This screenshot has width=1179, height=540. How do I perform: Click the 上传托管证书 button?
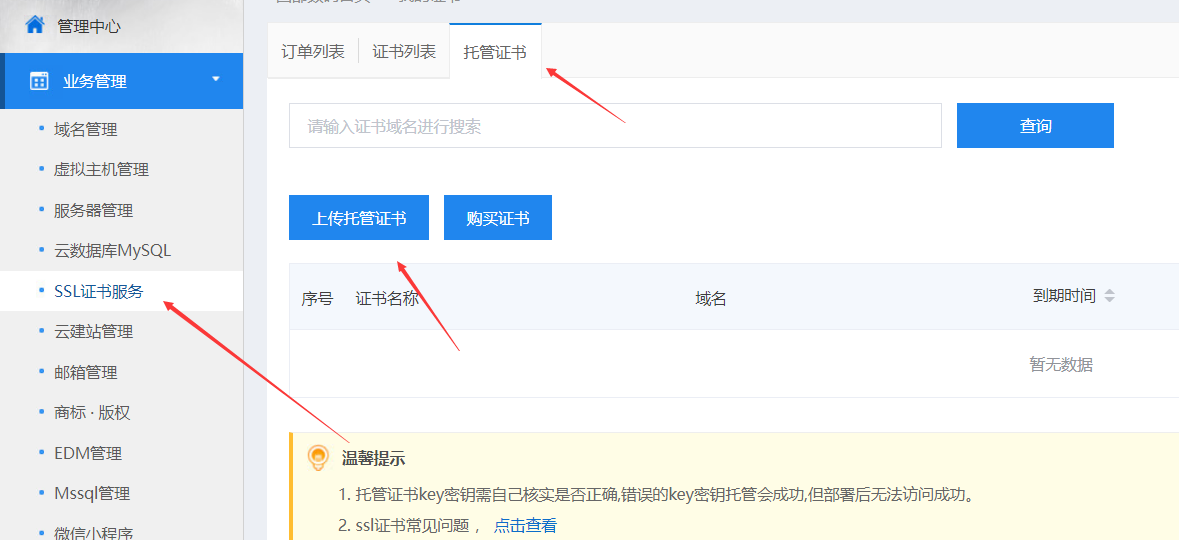[x=359, y=218]
